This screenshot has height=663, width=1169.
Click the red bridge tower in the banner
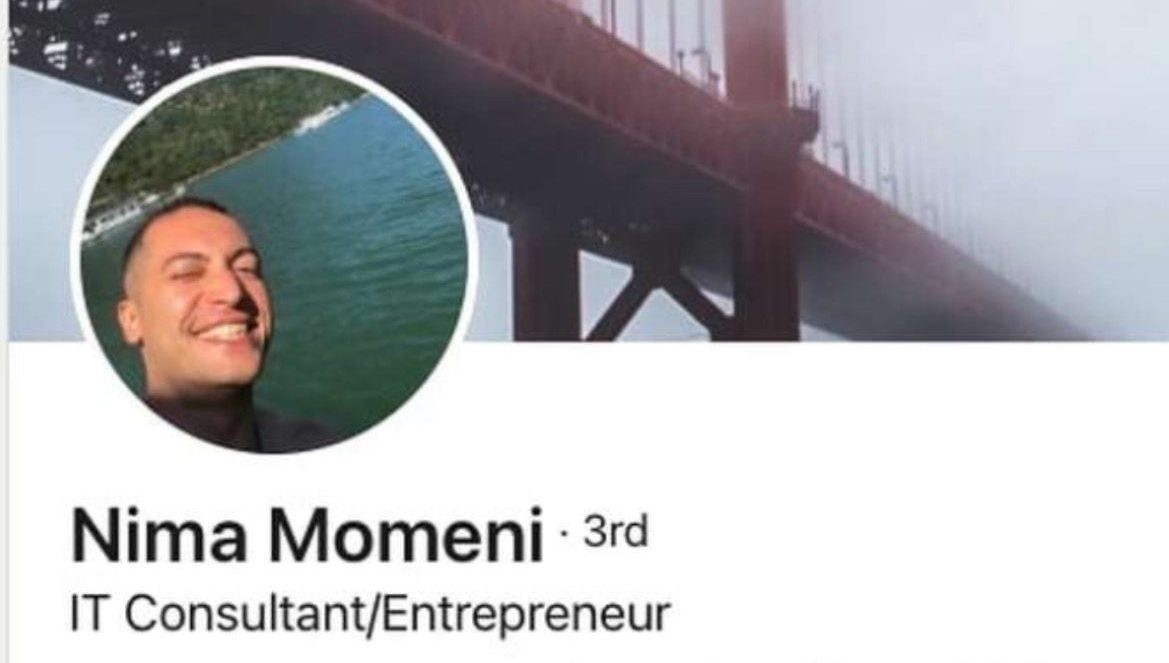(x=760, y=172)
